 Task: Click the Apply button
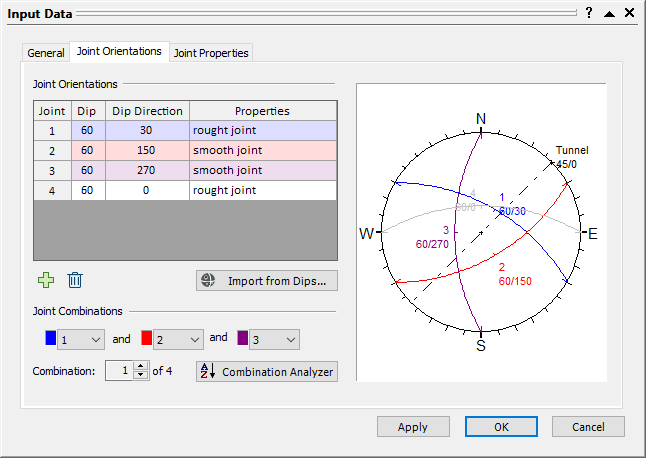[x=413, y=427]
